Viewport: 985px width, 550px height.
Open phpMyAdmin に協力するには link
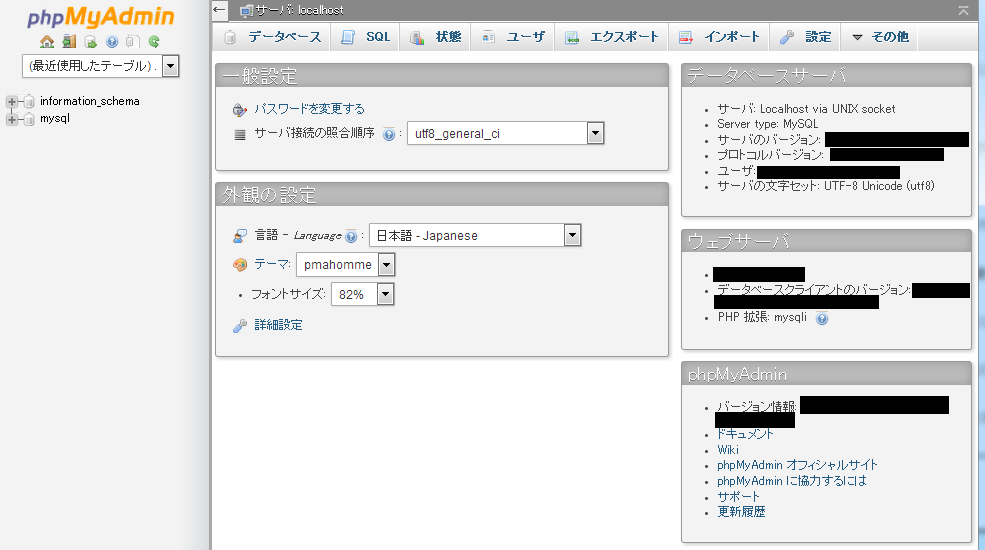click(792, 481)
